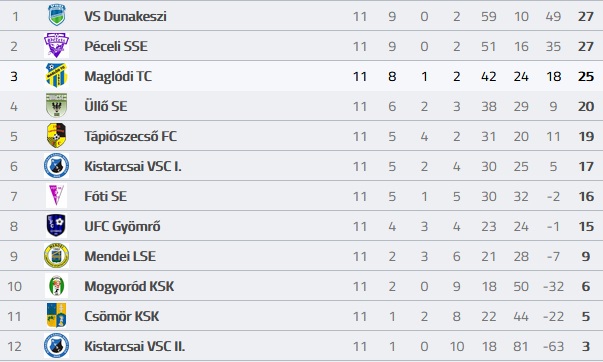Select the Mogyoród KSK green logo

[x=57, y=285]
